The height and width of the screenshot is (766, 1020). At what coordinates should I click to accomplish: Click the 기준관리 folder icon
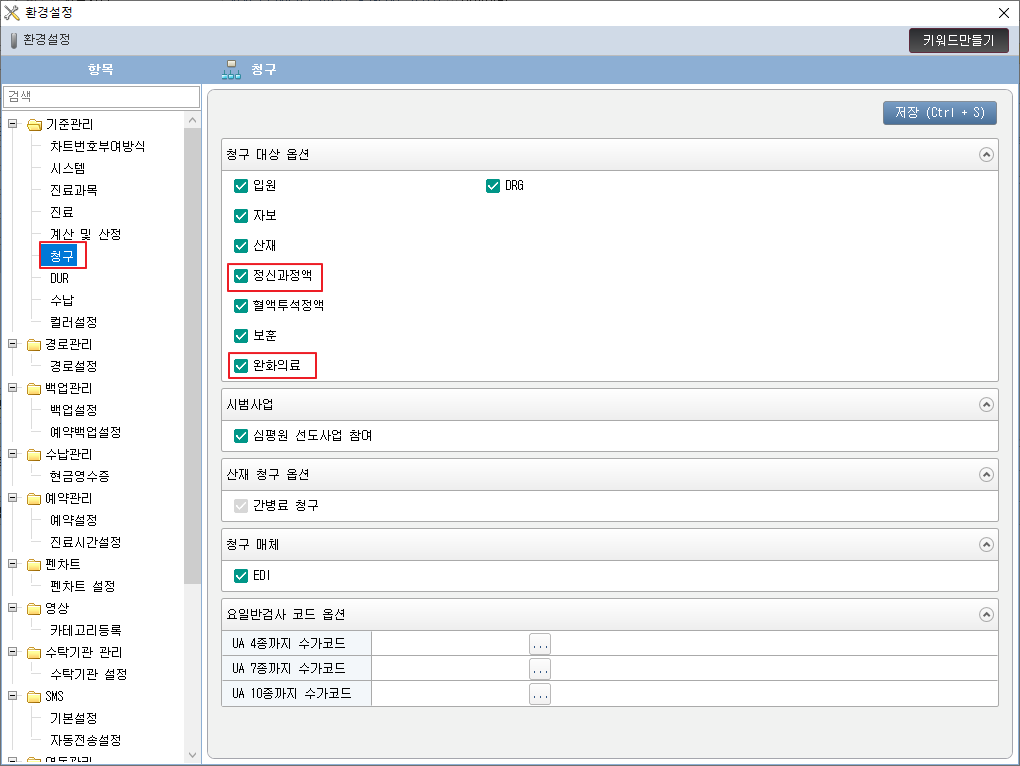tap(34, 125)
